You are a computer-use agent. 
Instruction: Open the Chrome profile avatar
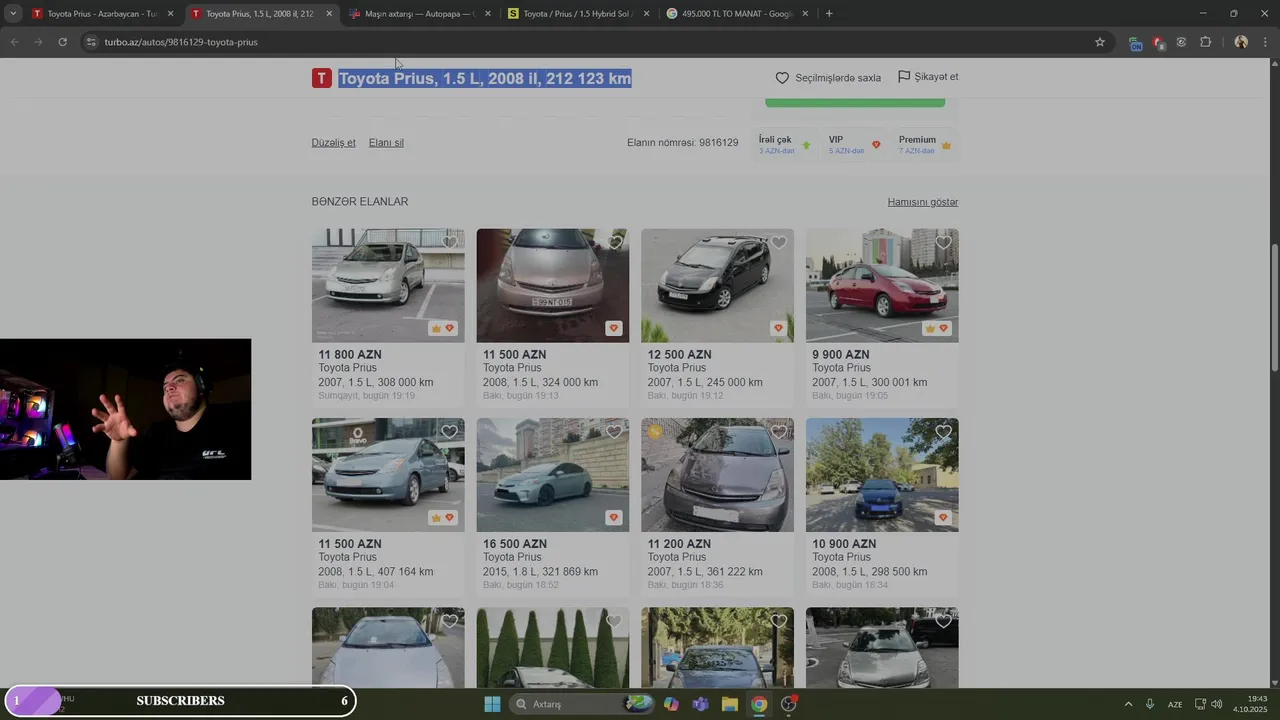point(1241,42)
